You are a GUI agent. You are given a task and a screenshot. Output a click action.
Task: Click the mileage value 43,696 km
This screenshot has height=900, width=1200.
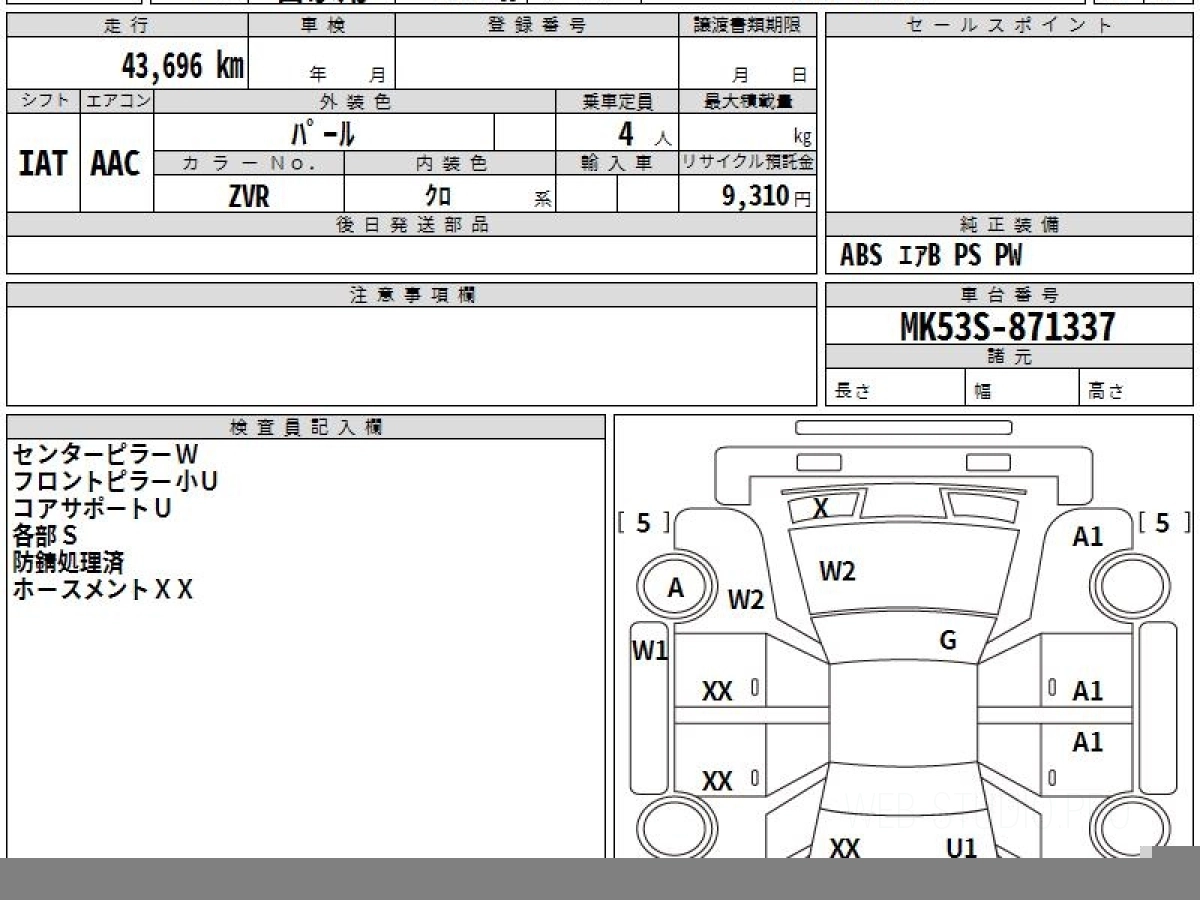point(182,66)
